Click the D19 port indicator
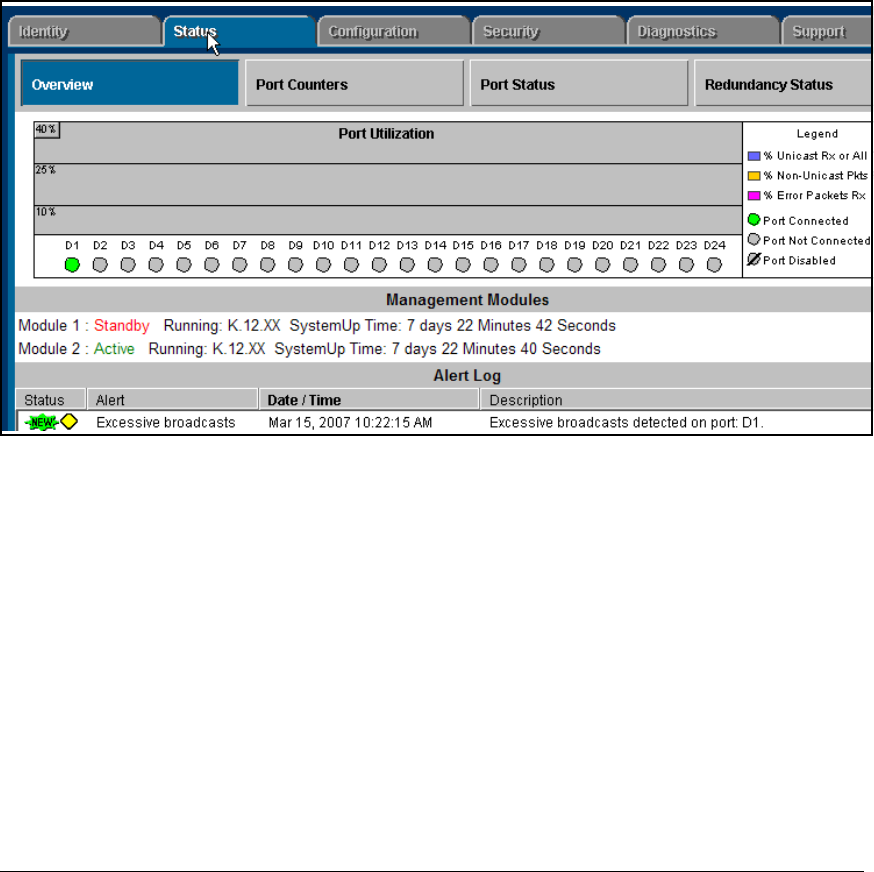Screen dimensions: 874x872 tap(575, 265)
